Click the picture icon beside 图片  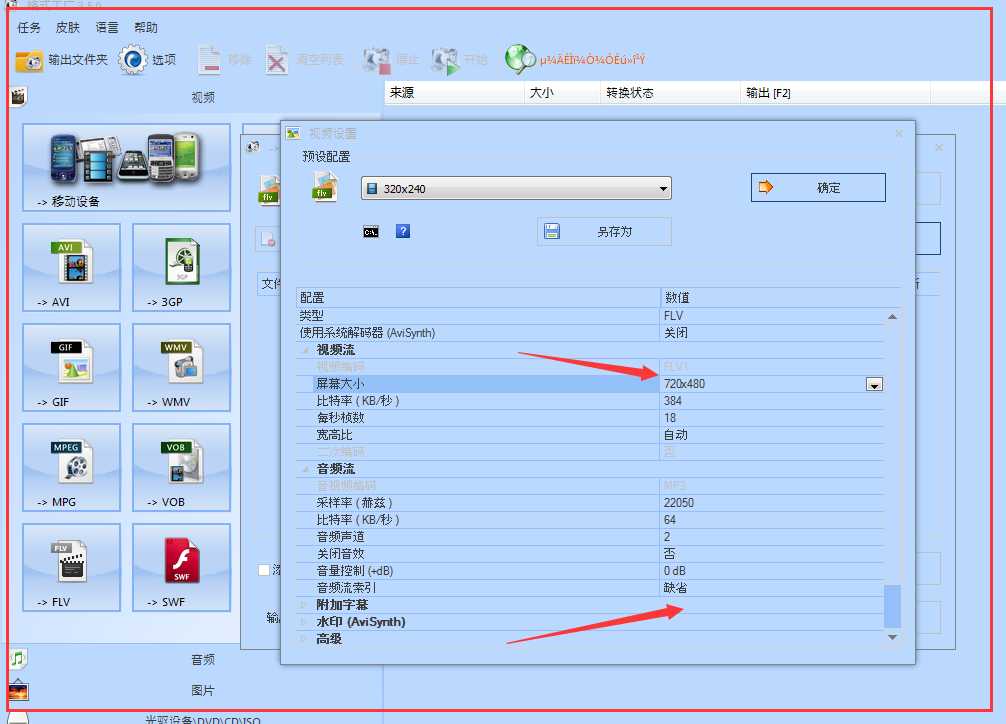[19, 691]
